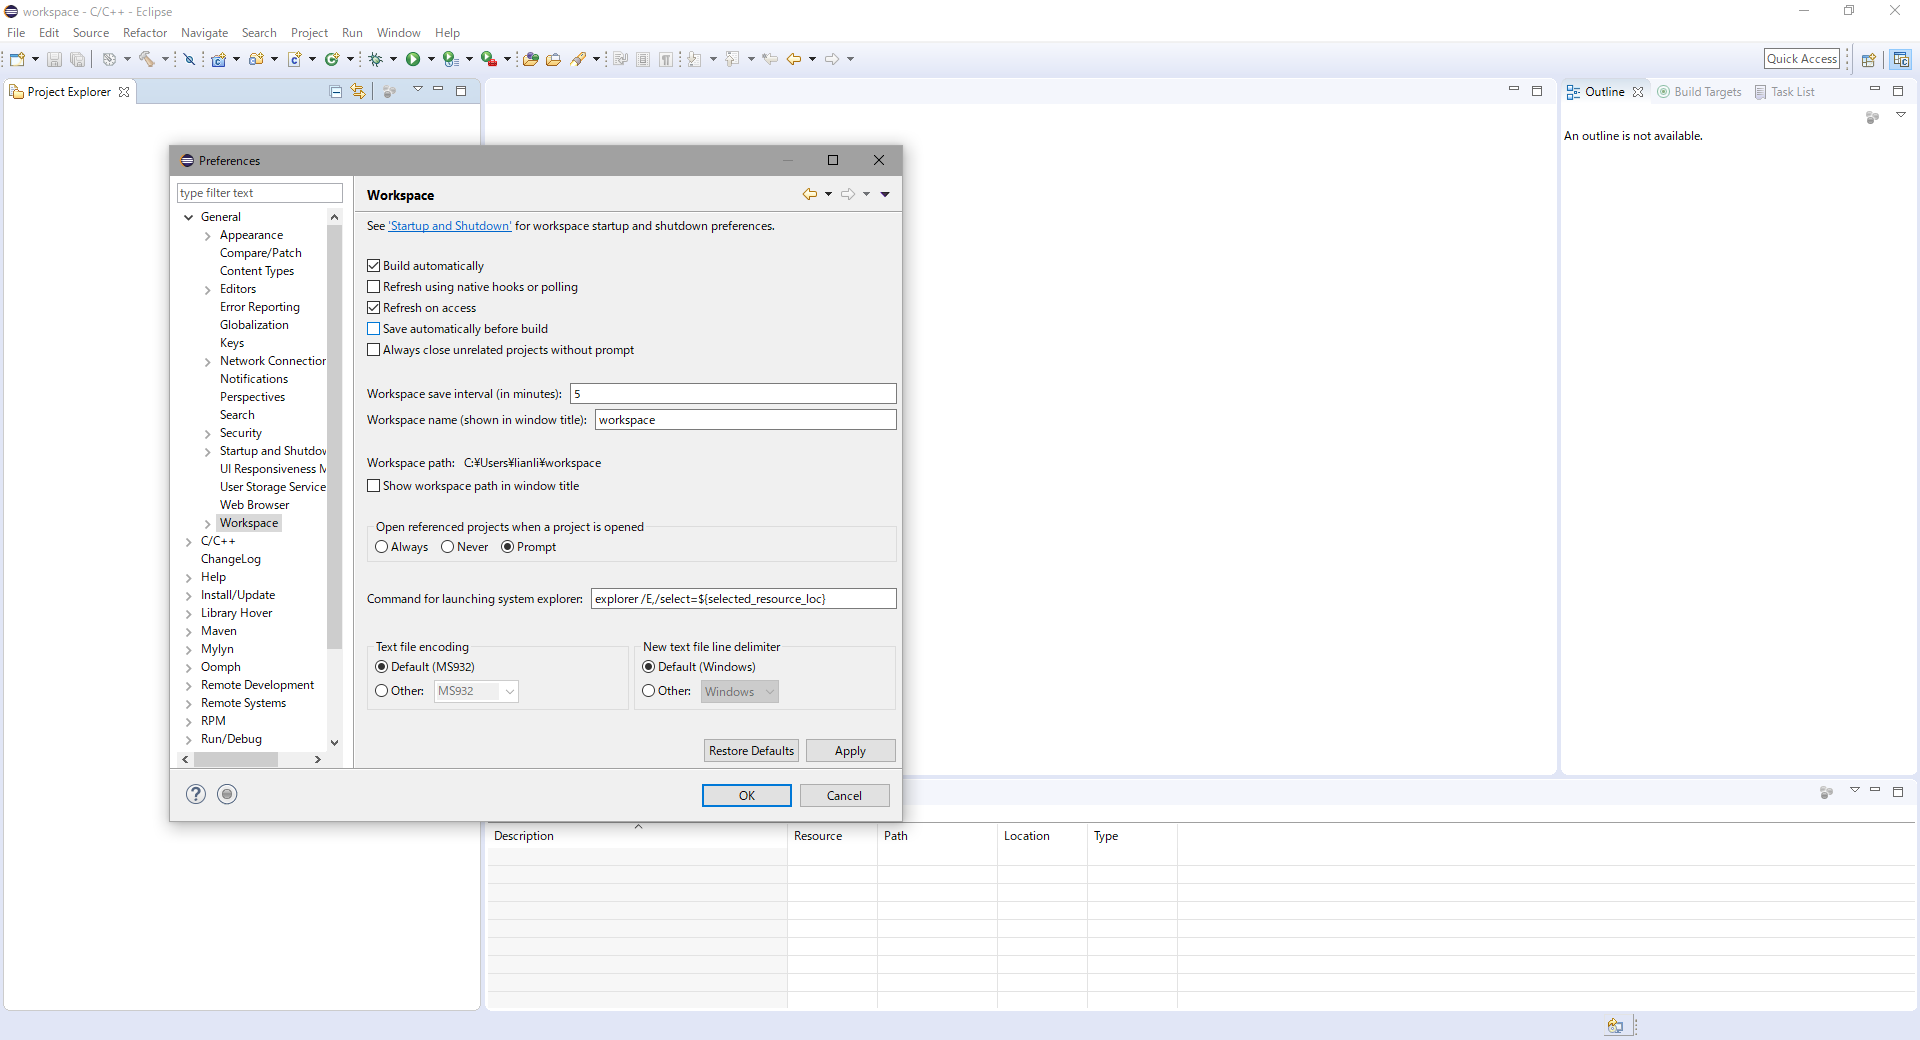
Task: Click the record oomph preferences icon
Action: point(227,794)
